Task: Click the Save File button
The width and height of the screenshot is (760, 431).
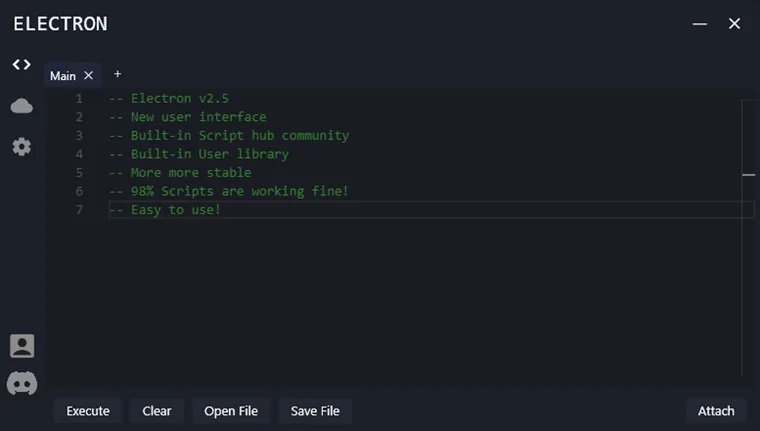Action: coord(315,411)
